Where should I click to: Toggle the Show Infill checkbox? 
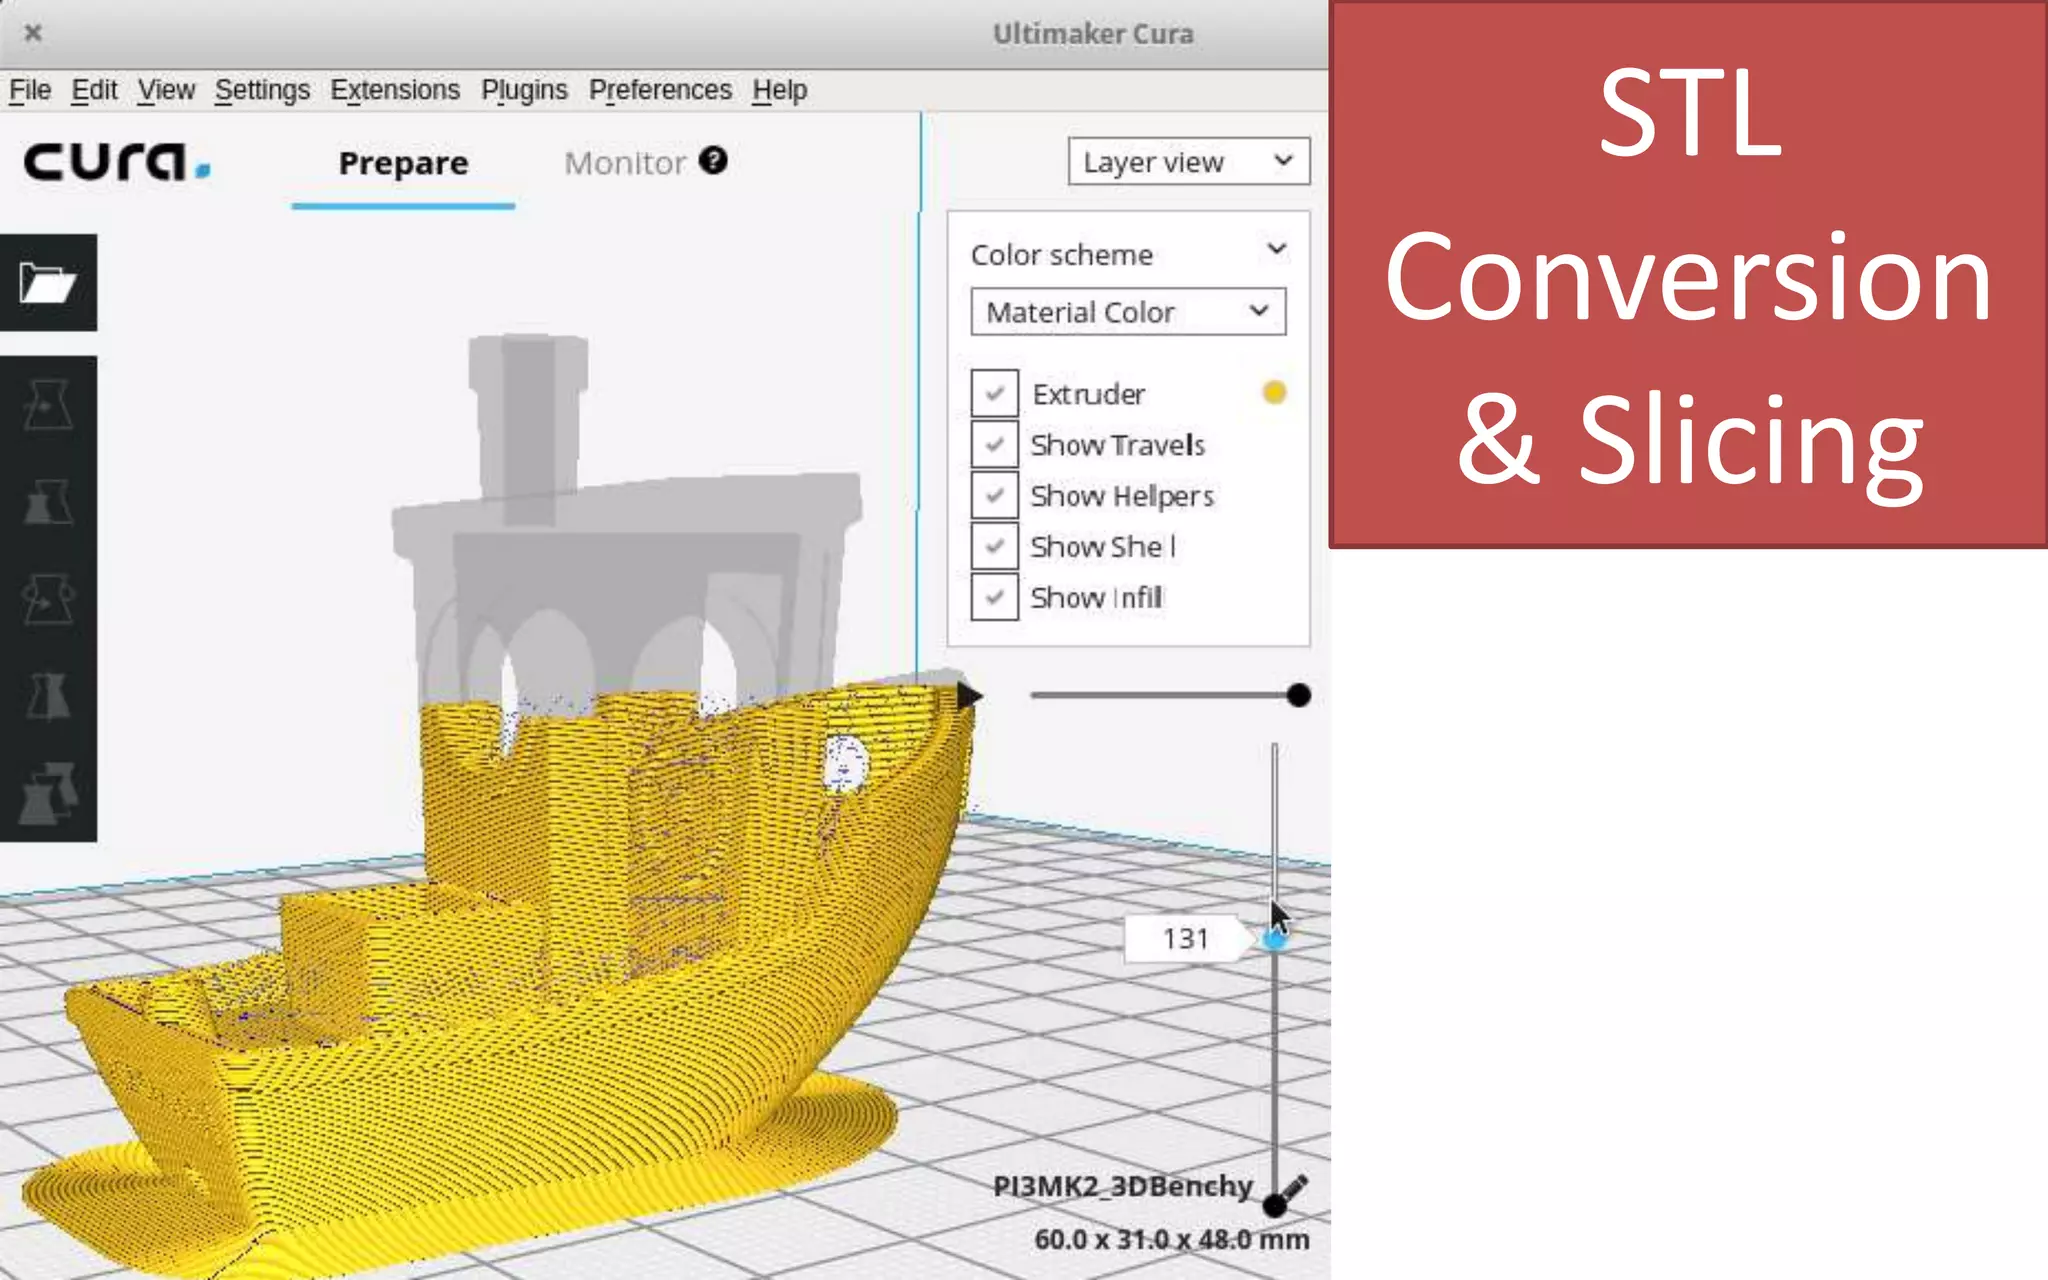995,597
